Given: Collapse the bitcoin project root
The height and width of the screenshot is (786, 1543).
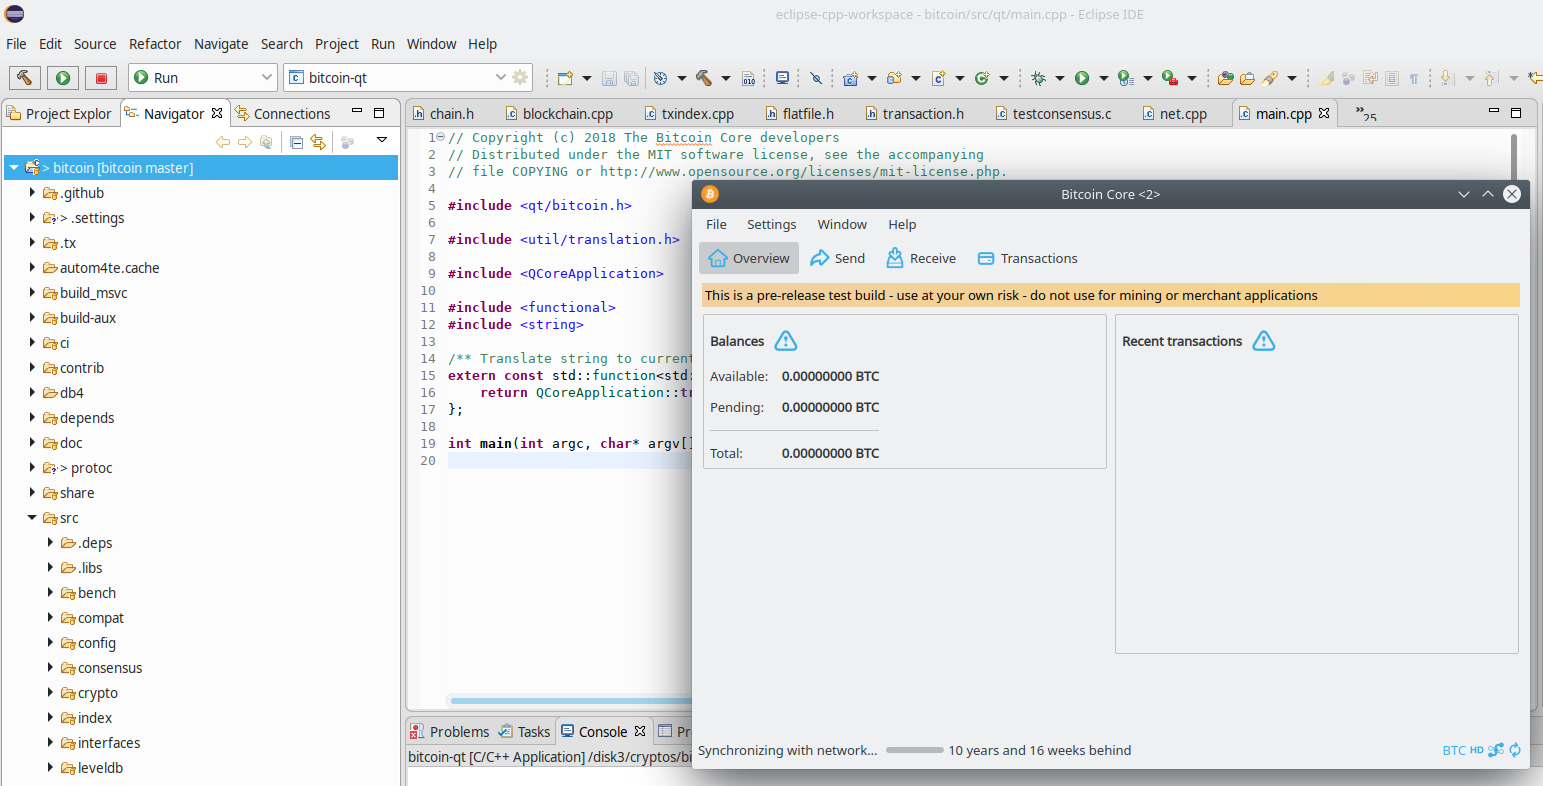Looking at the screenshot, I should [14, 167].
